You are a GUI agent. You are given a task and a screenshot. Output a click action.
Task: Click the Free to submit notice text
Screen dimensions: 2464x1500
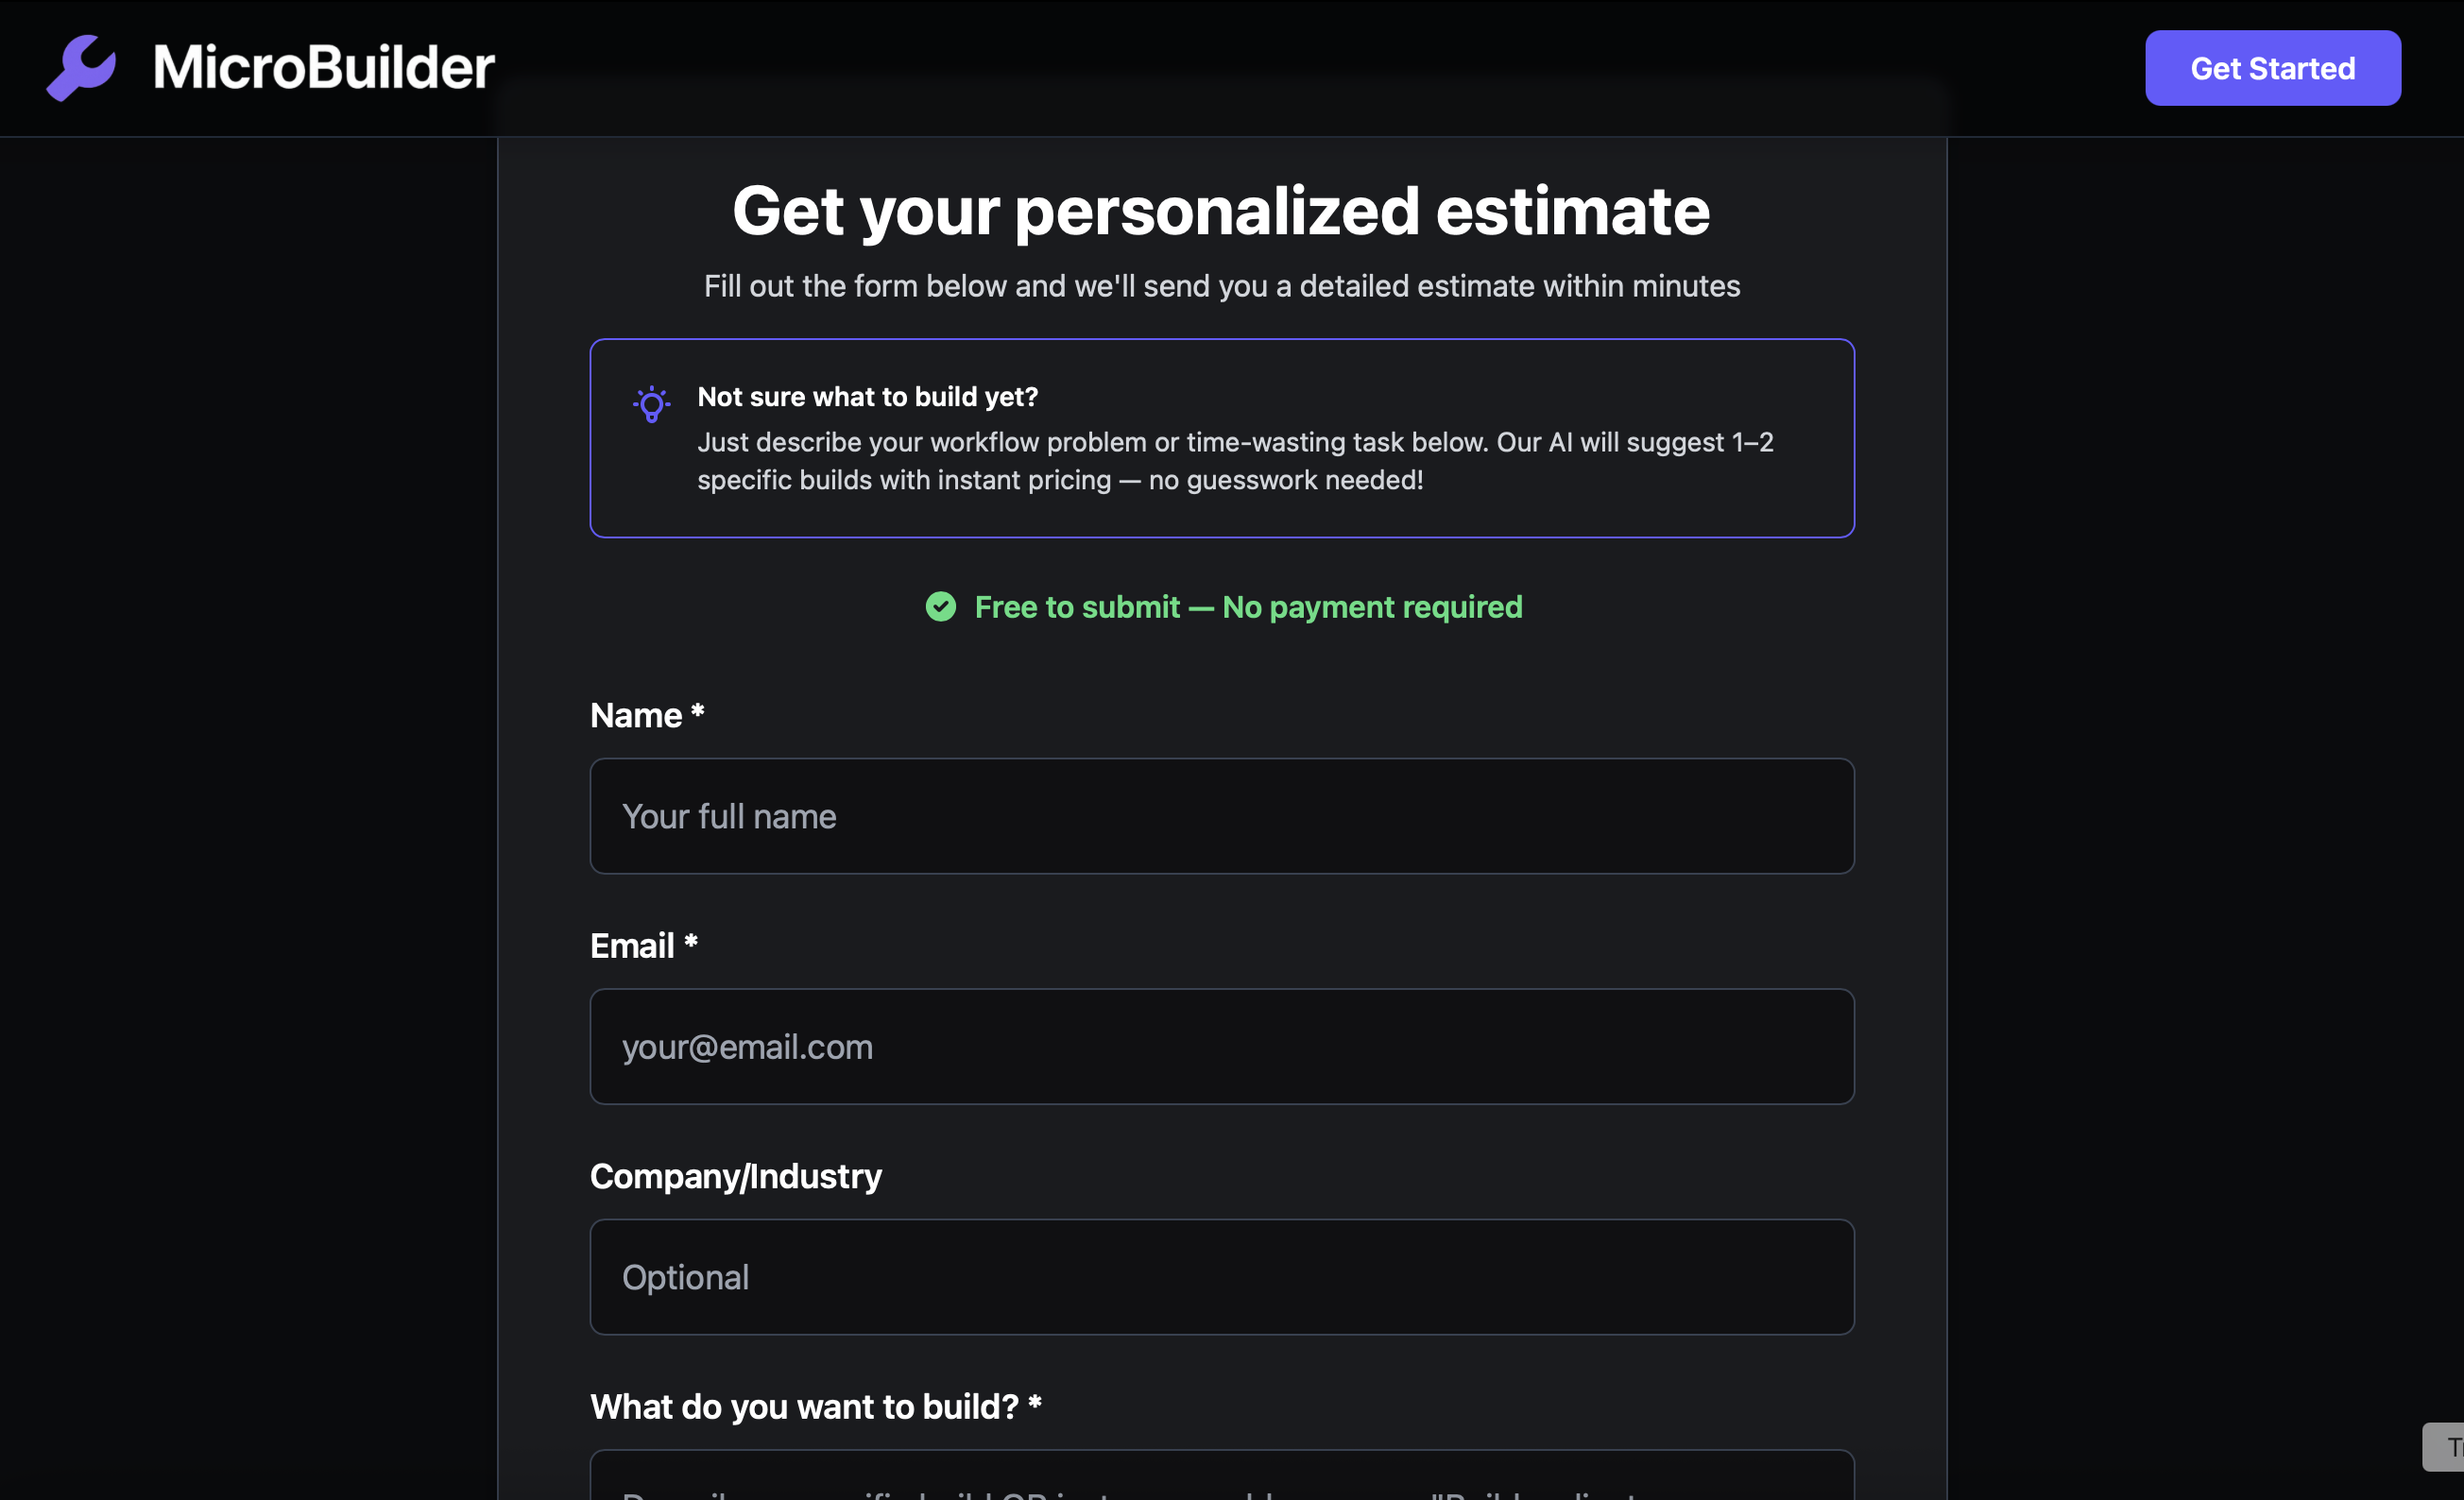pos(1247,607)
